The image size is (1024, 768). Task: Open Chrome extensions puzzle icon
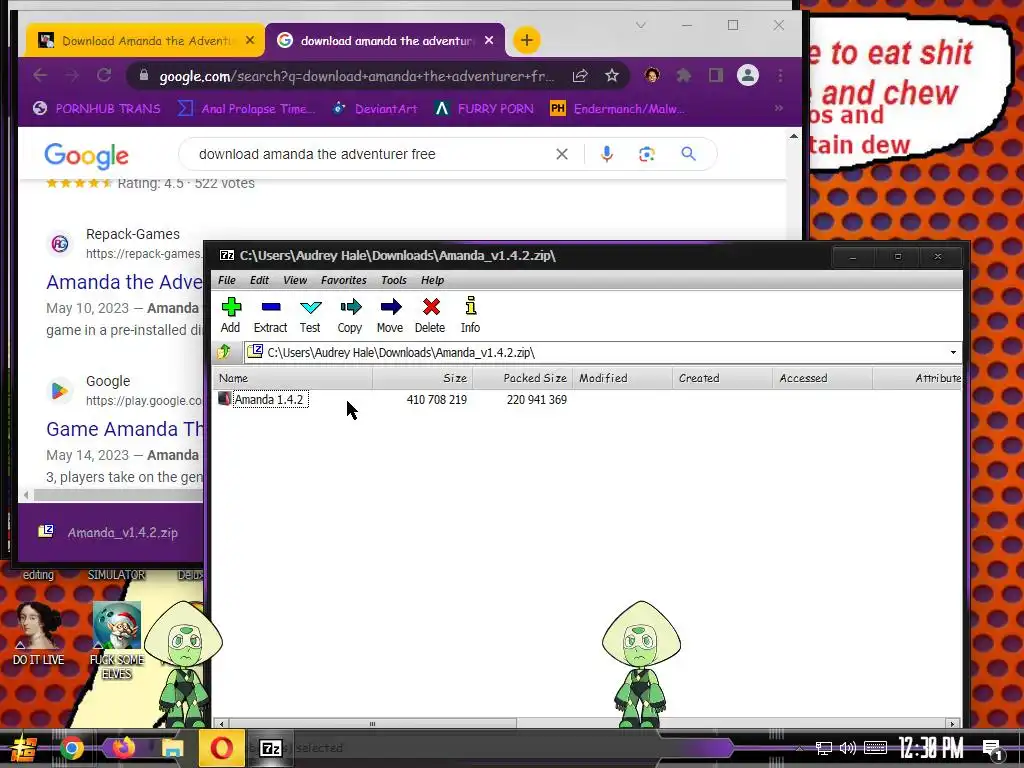(x=684, y=76)
